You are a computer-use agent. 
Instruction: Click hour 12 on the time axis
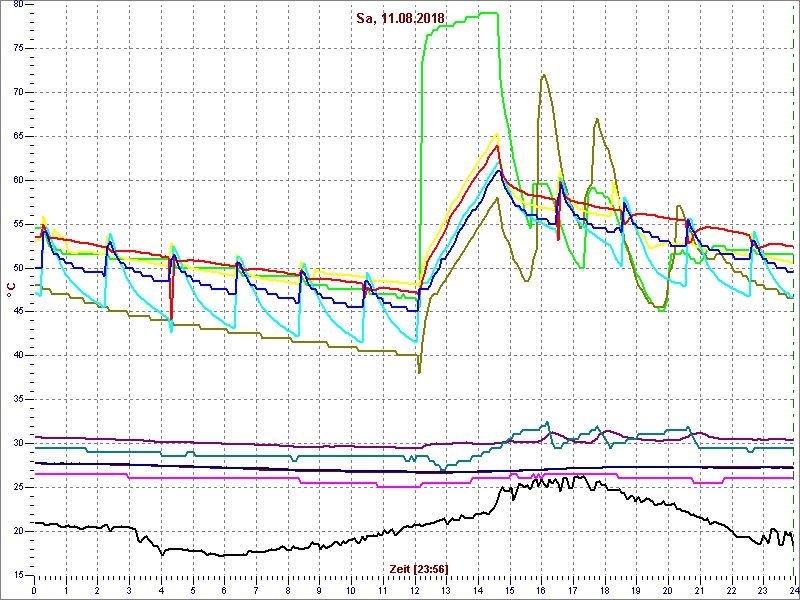414,589
